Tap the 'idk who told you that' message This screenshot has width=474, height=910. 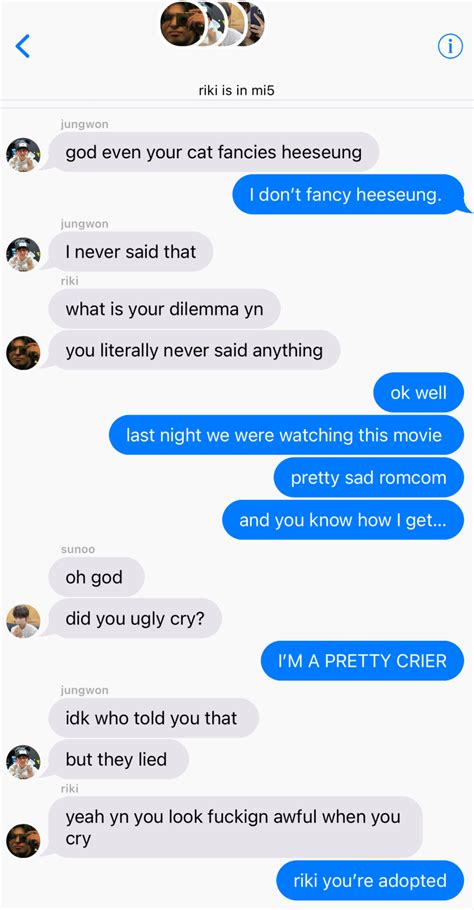point(154,718)
